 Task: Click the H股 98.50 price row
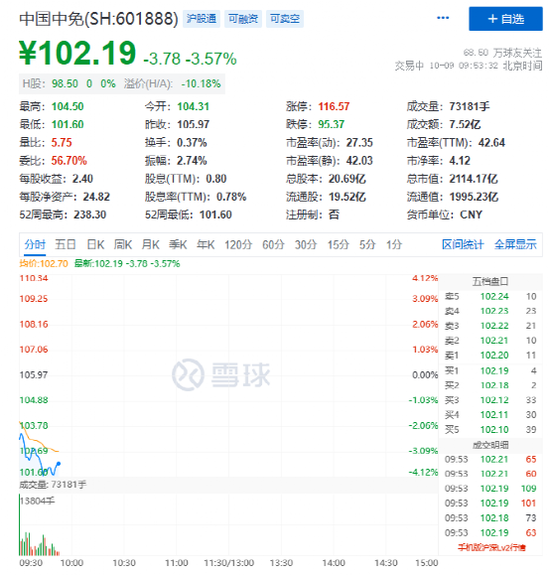[x=122, y=84]
